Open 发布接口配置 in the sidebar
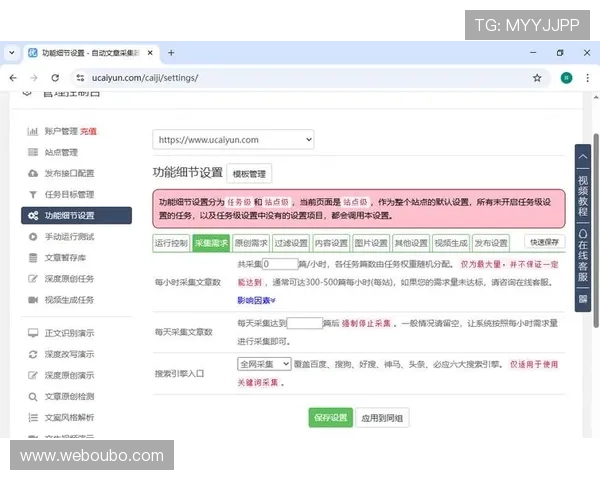Screen dimensions: 600x480 coord(69,173)
